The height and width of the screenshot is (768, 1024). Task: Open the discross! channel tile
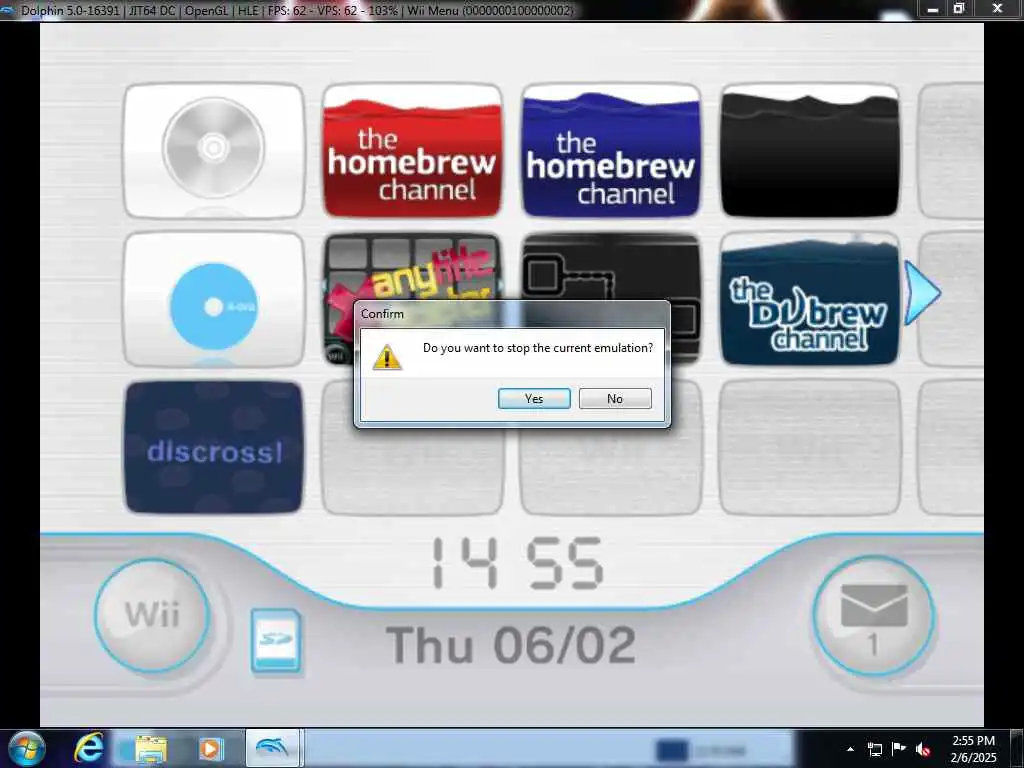click(214, 448)
